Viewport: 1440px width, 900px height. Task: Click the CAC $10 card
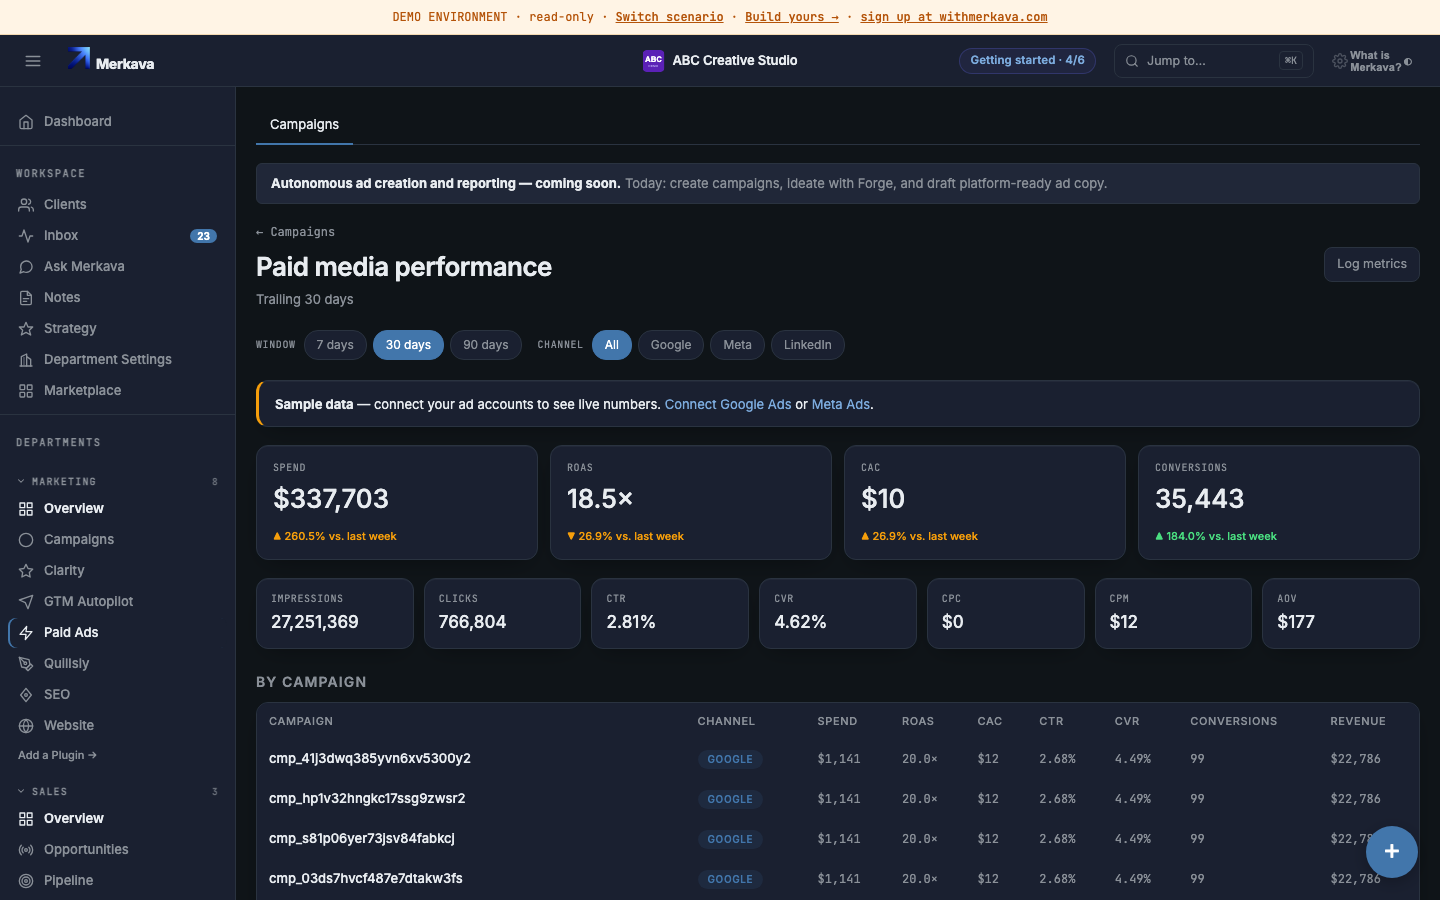pyautogui.click(x=985, y=502)
